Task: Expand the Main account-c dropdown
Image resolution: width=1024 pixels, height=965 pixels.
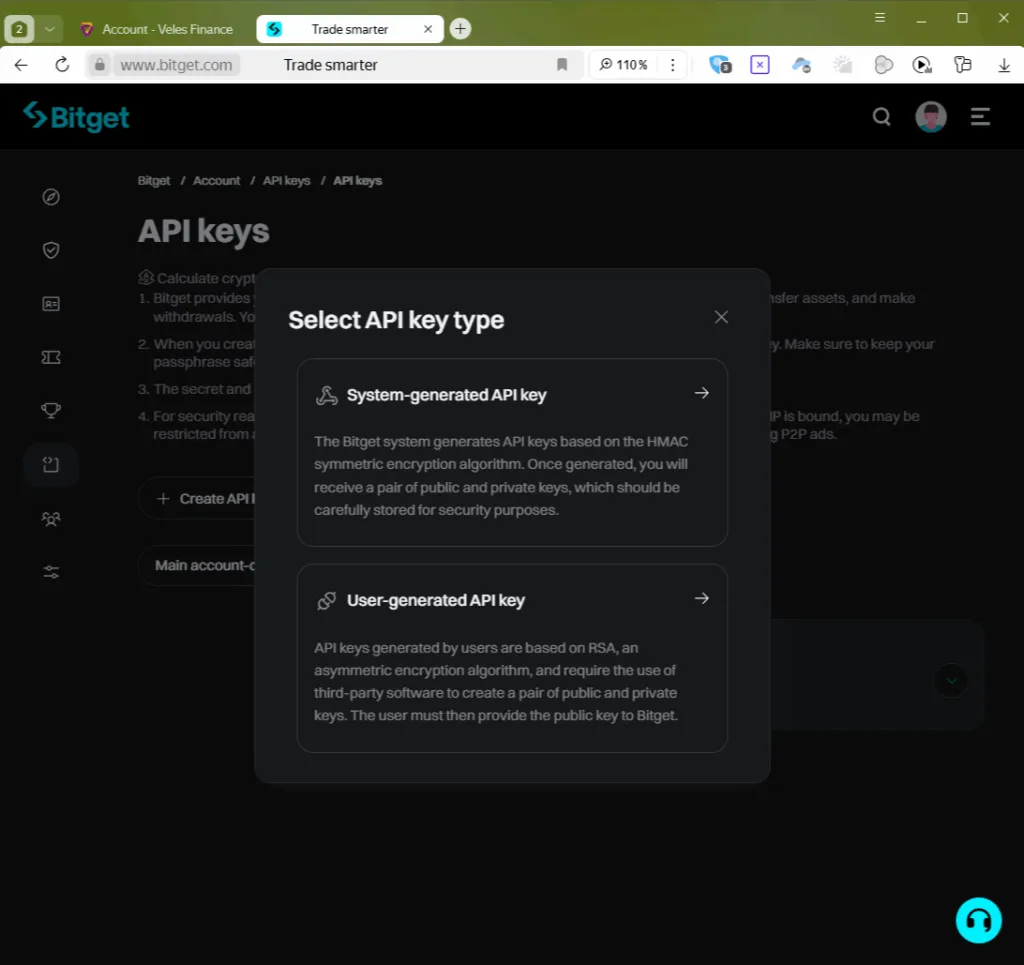Action: click(x=205, y=565)
